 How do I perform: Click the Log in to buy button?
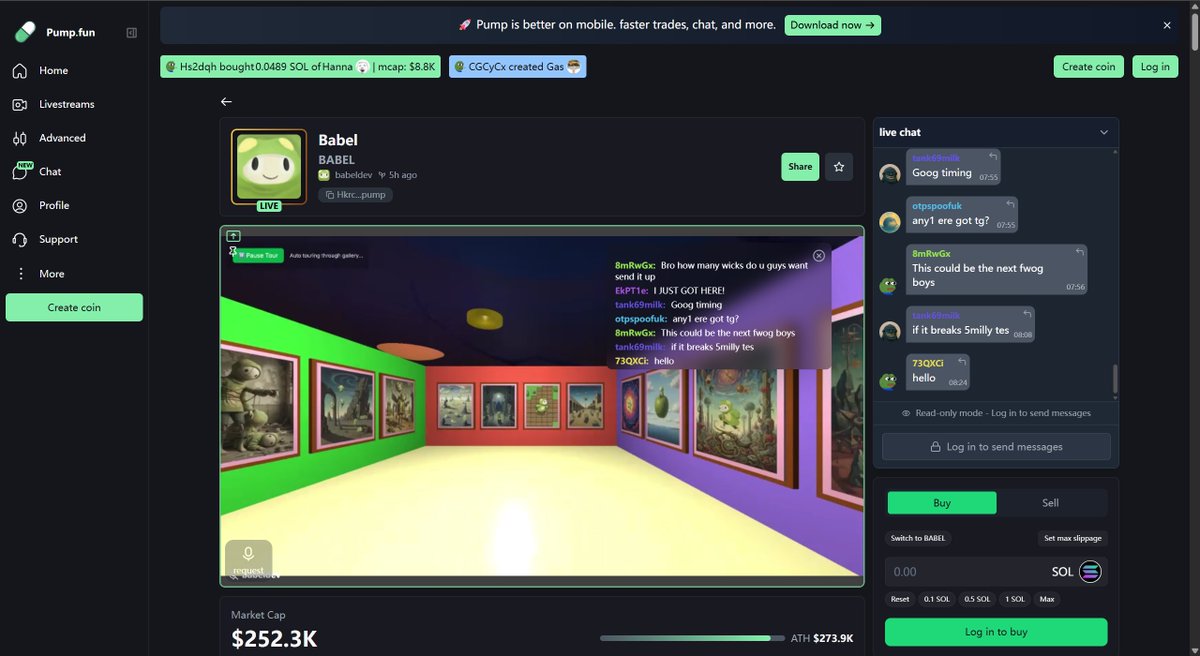click(996, 632)
